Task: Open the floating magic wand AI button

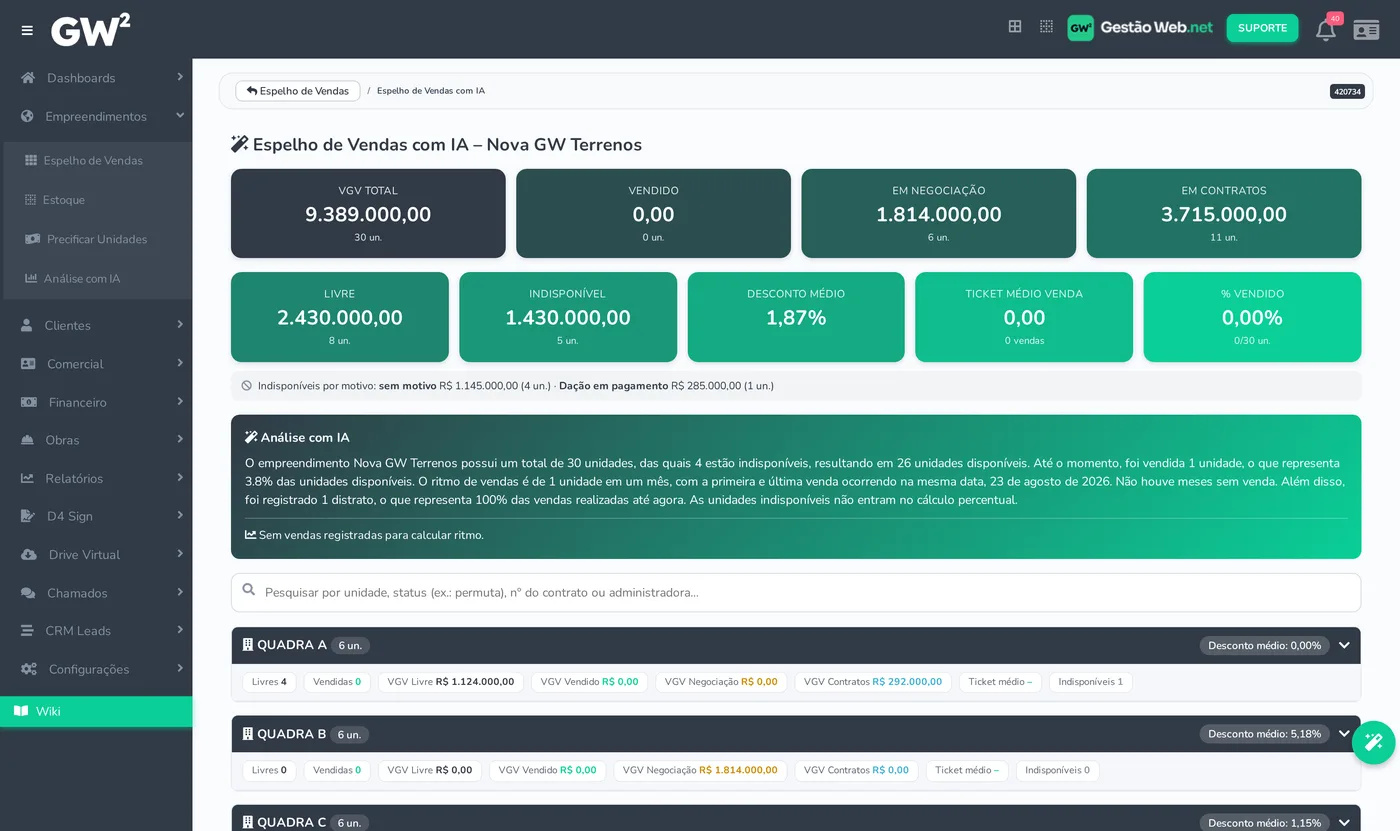Action: 1374,742
